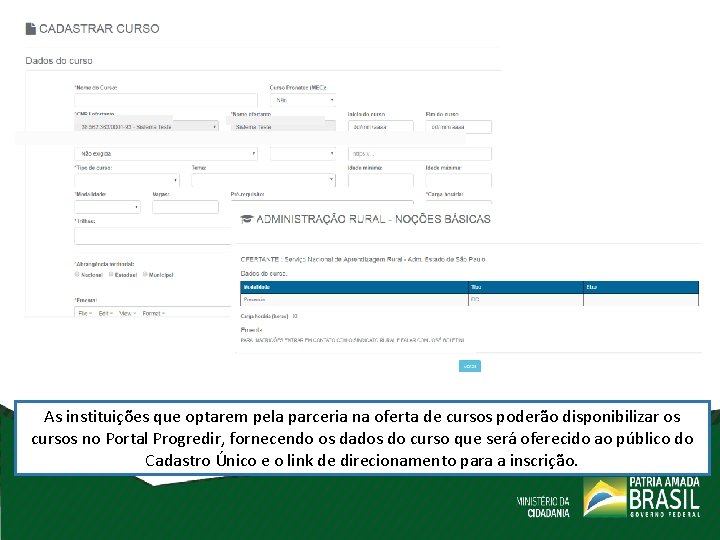720x540 pixels.
Task: Open the Tipo de curso dropdown
Action: (x=127, y=180)
